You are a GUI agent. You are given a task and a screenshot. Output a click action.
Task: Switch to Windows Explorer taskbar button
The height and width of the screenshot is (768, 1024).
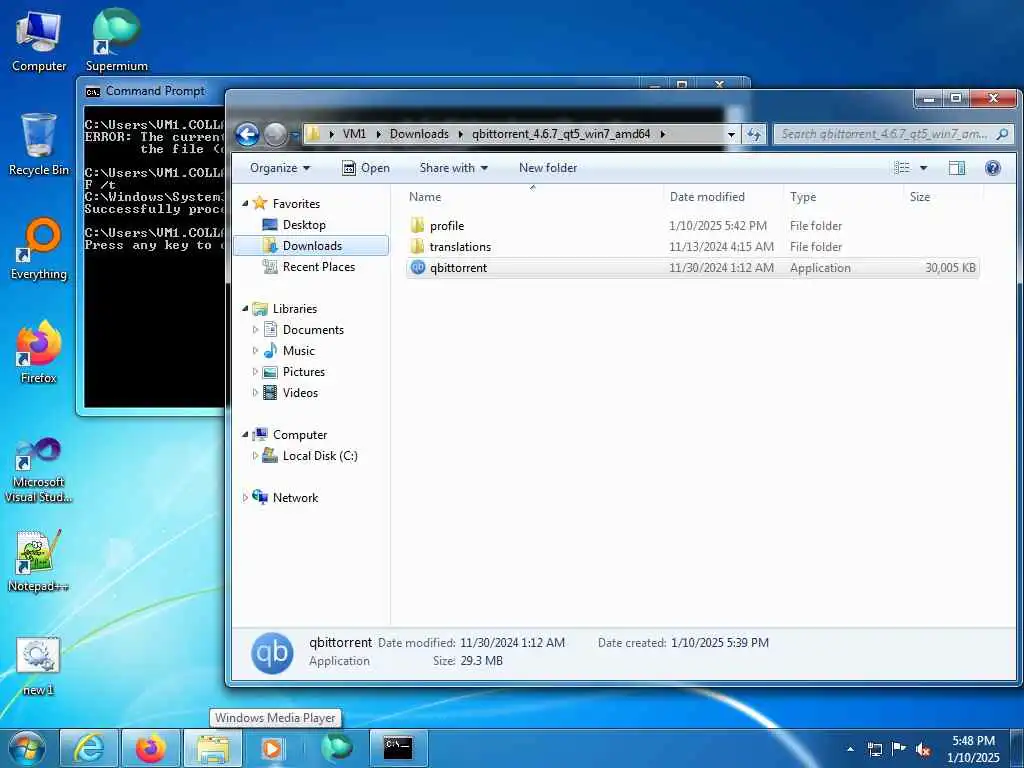point(213,748)
